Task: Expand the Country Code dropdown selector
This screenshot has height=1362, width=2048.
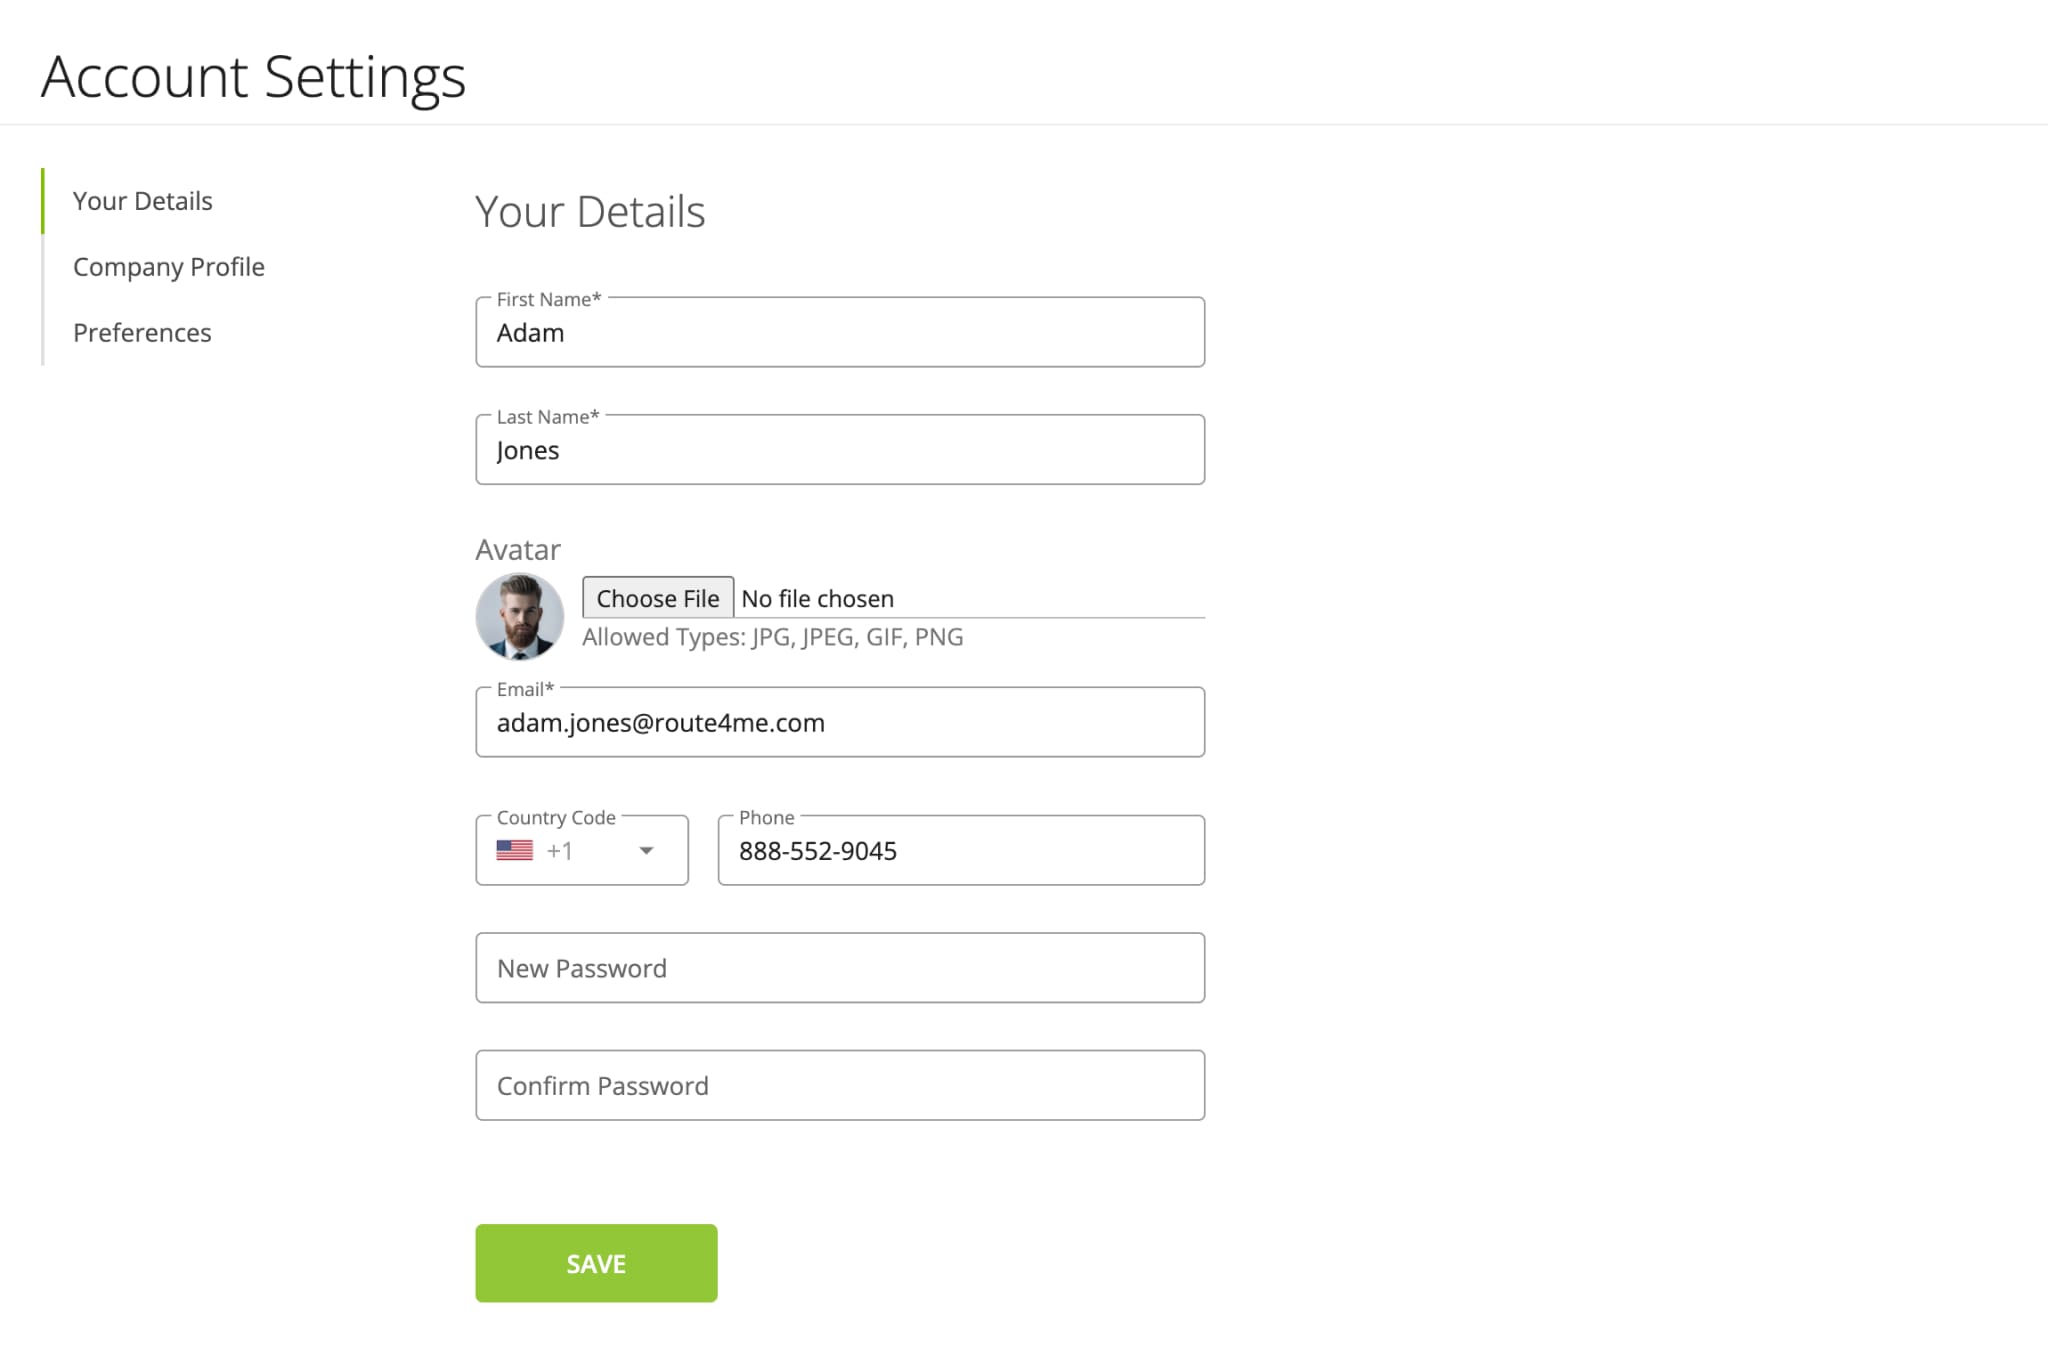Action: coord(644,850)
